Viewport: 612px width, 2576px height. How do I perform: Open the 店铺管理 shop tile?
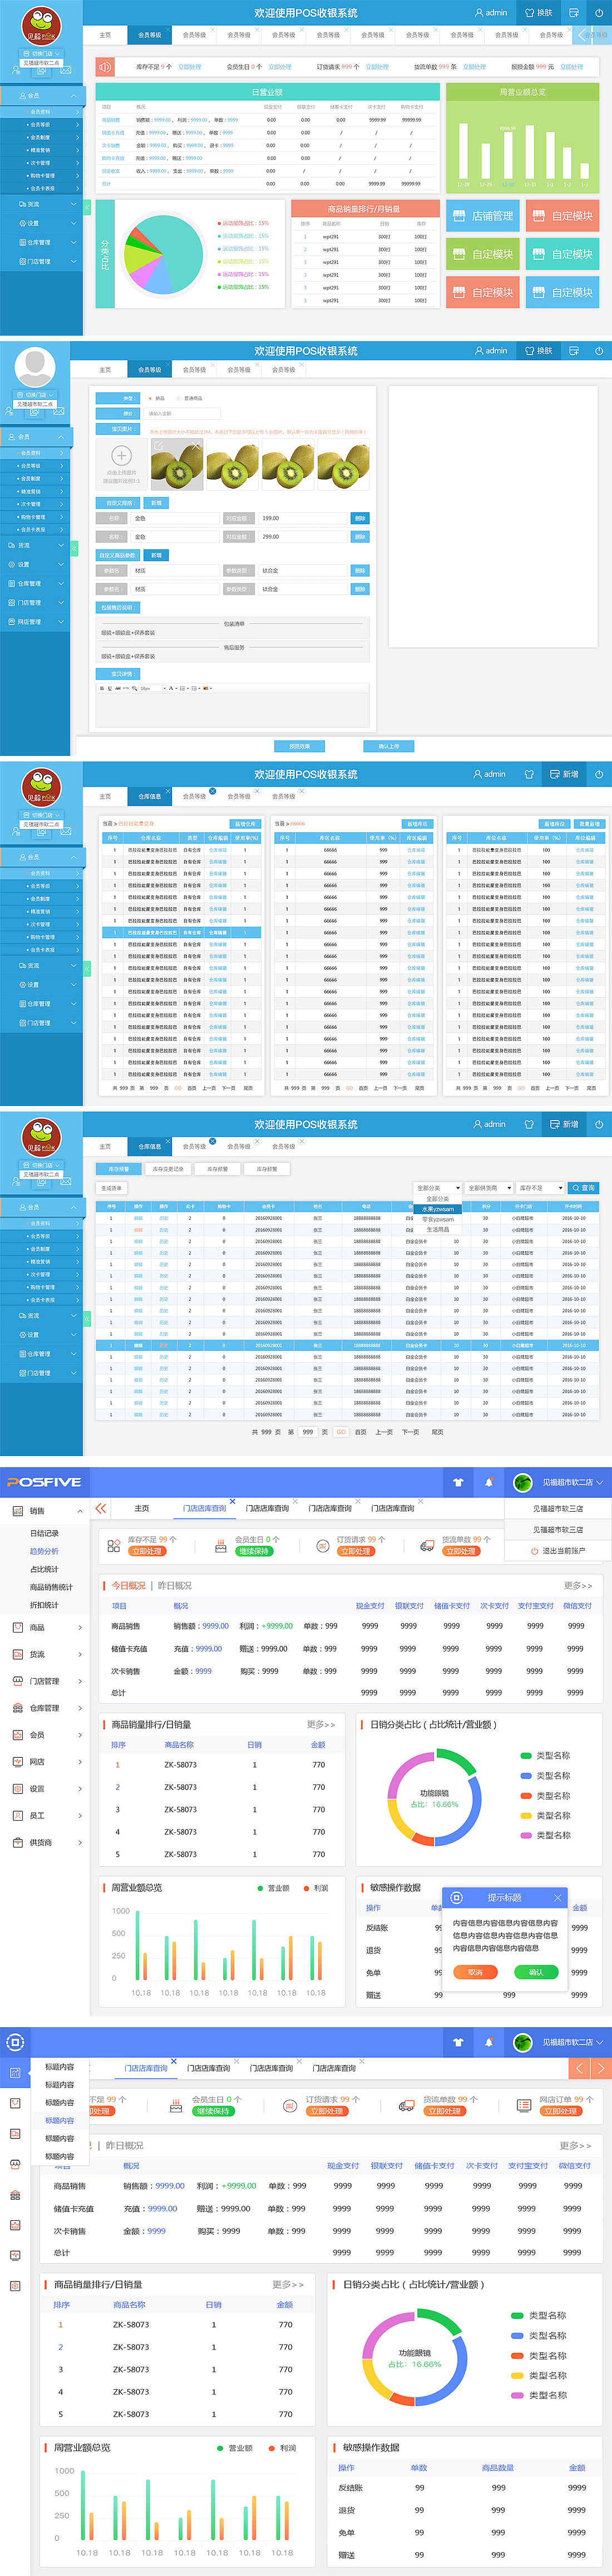(482, 216)
